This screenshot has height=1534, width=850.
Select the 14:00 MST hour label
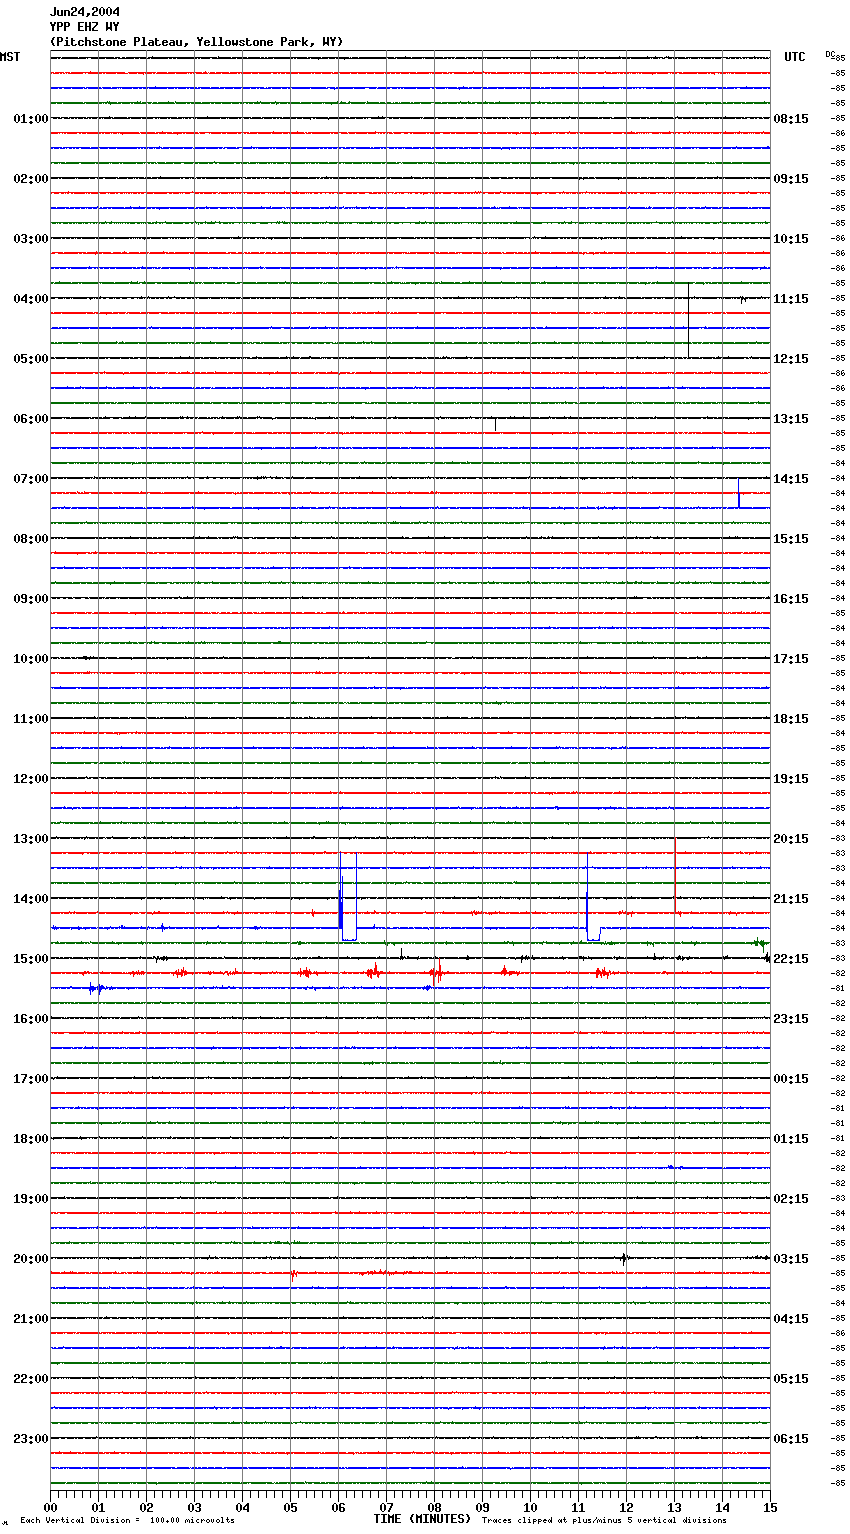(x=31, y=899)
